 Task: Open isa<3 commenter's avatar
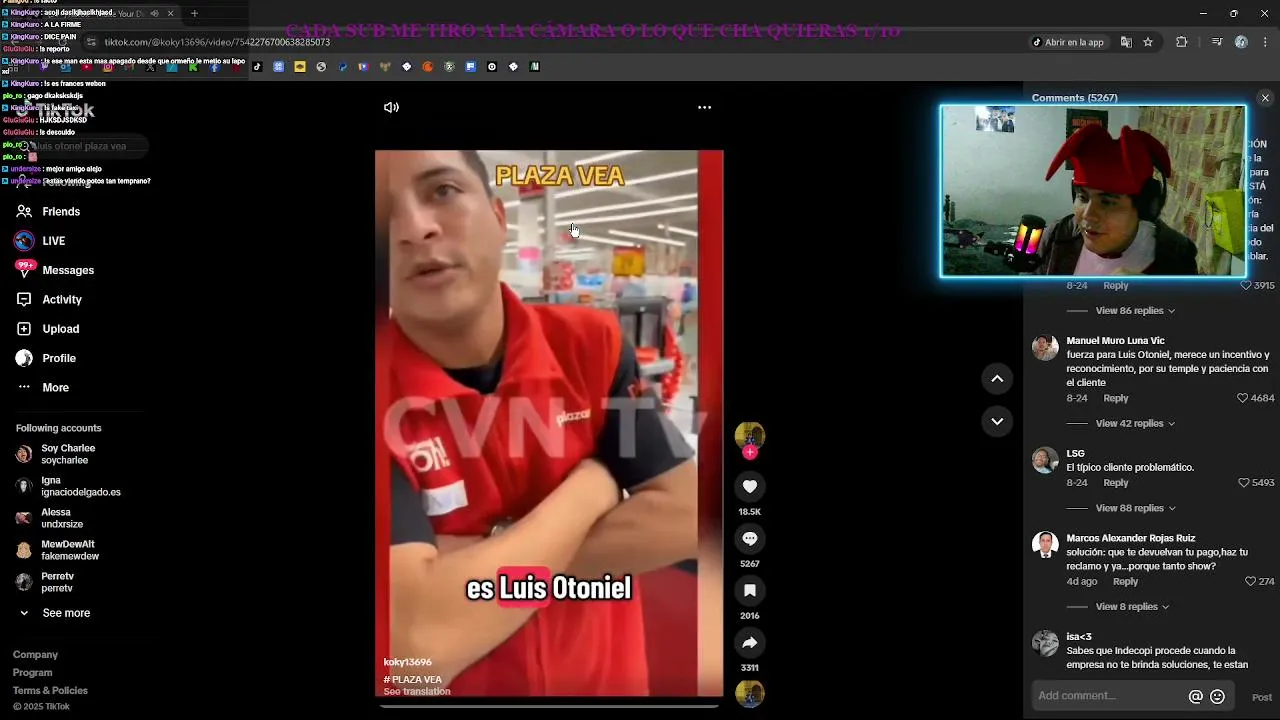[x=1045, y=643]
